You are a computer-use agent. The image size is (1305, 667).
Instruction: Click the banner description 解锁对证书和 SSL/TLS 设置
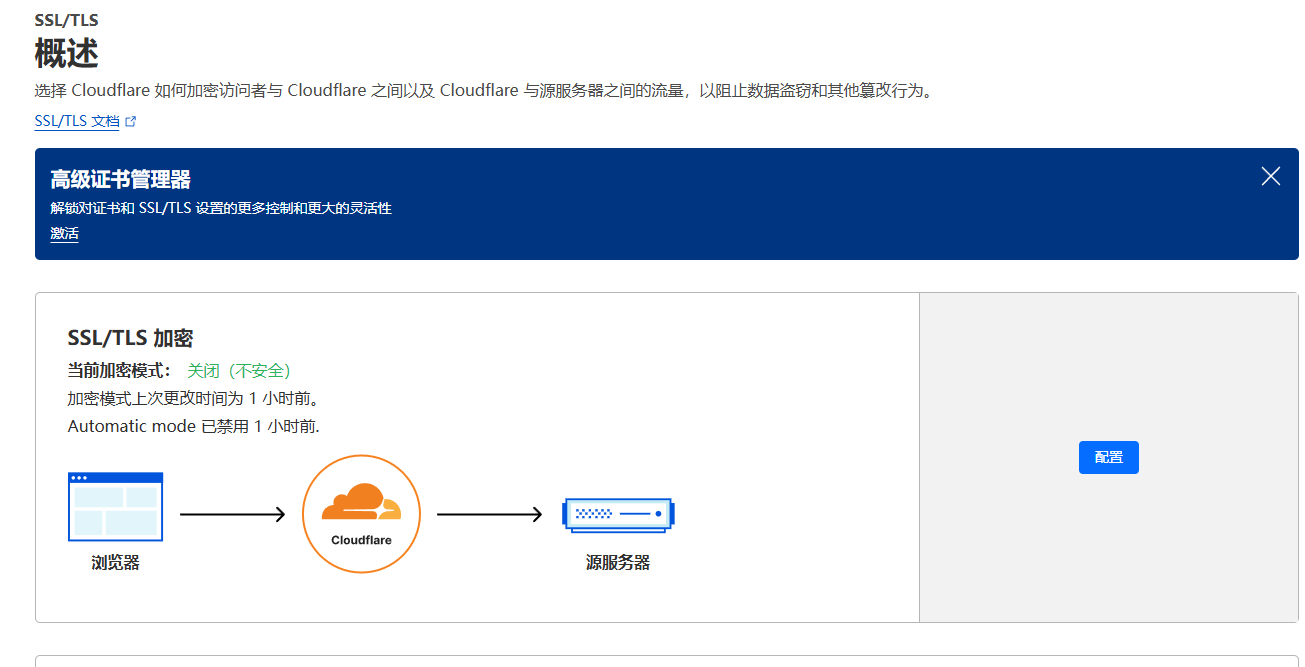221,208
